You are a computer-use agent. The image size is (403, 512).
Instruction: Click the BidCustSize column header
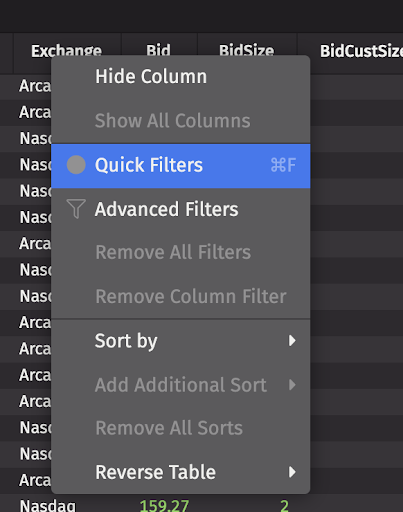[x=361, y=51]
